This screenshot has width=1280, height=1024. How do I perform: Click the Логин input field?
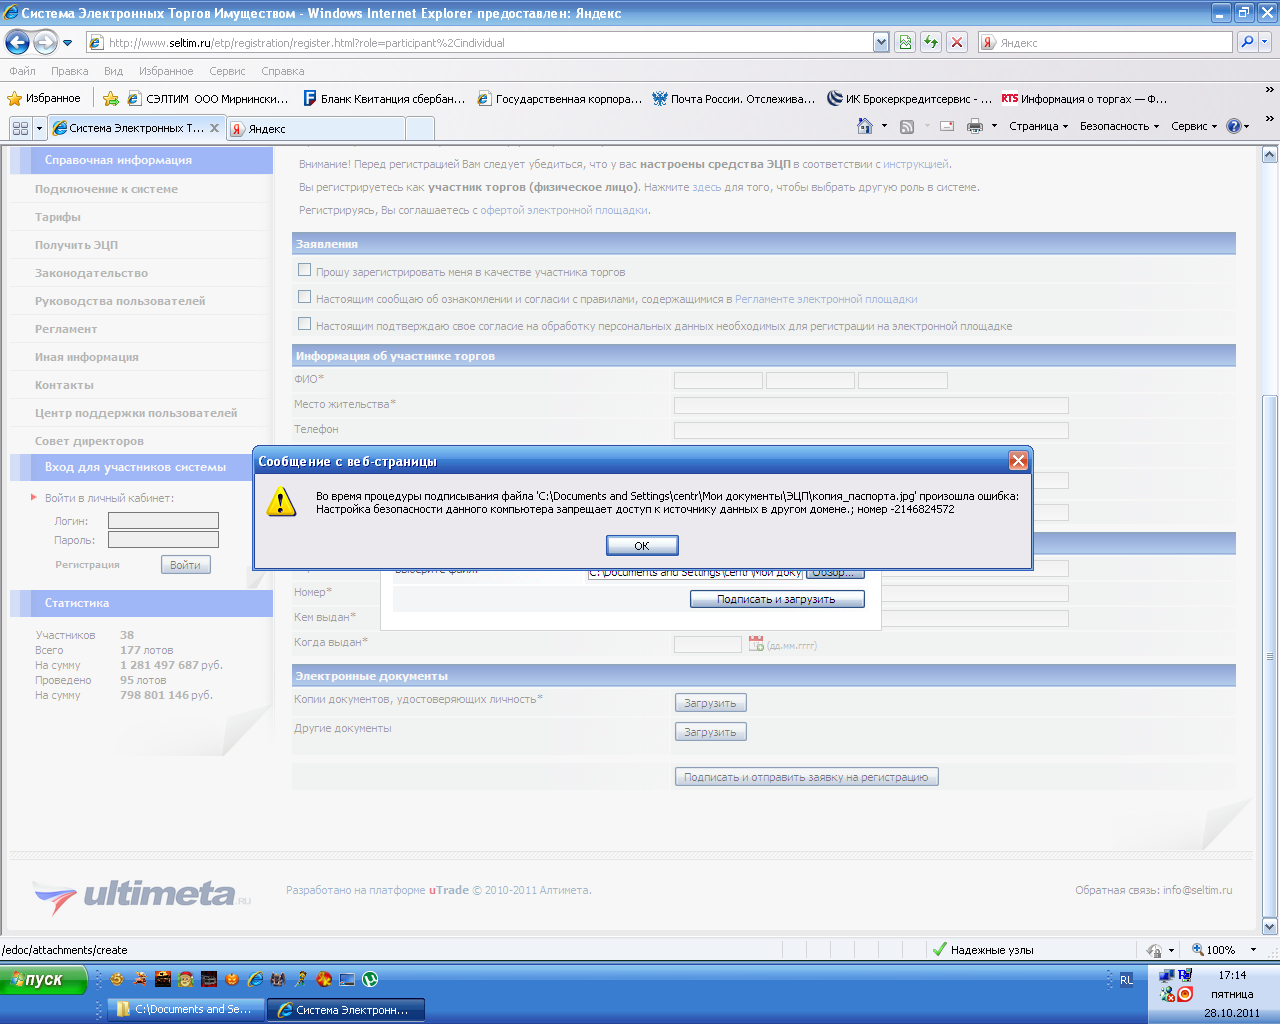(x=163, y=521)
